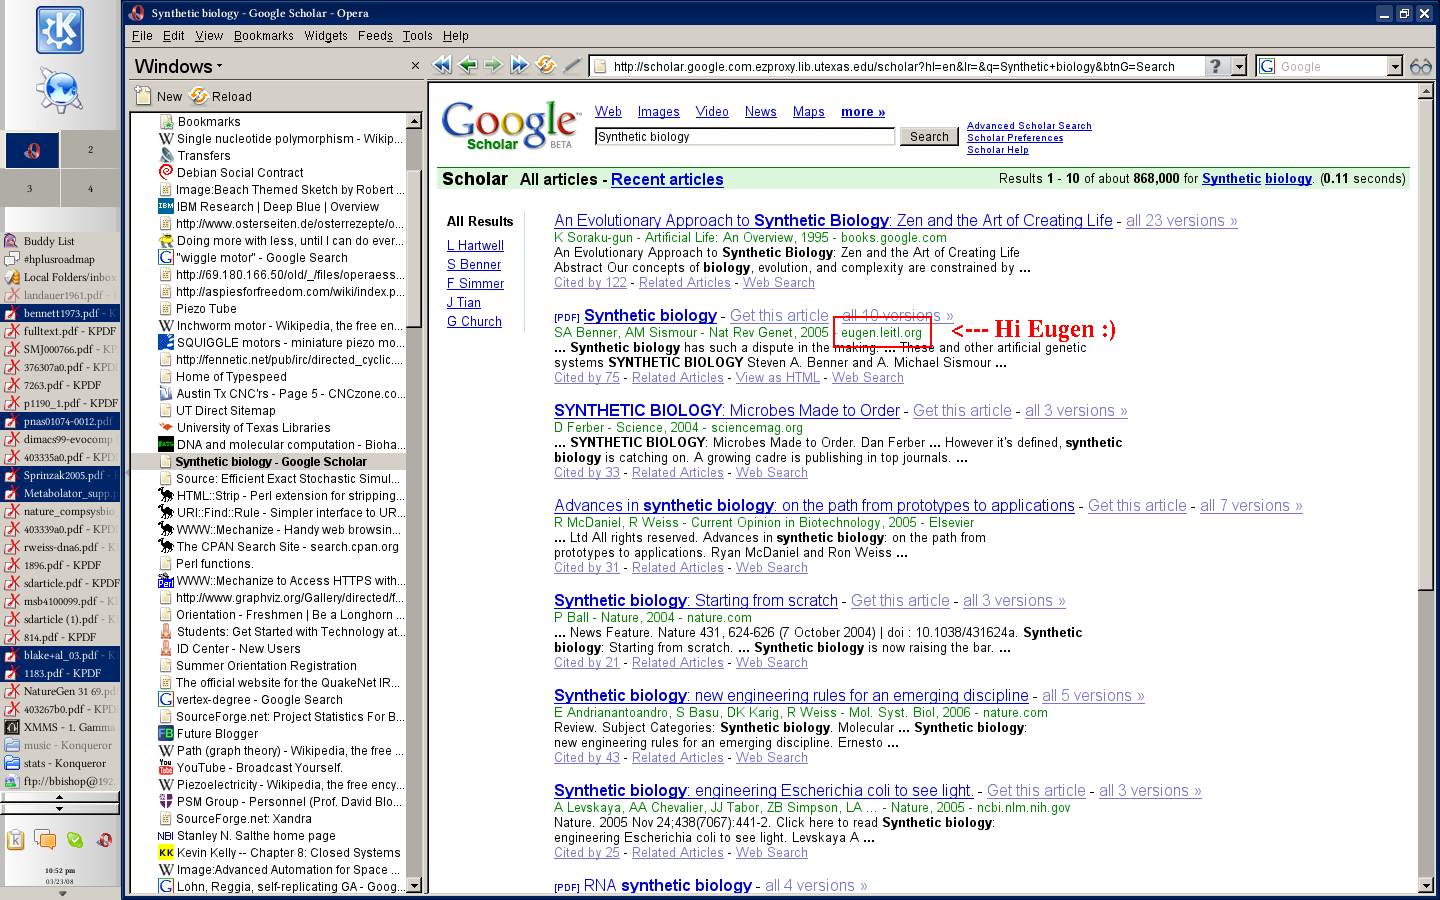1440x900 pixels.
Task: Click in the Scholar search query field
Action: tap(745, 137)
